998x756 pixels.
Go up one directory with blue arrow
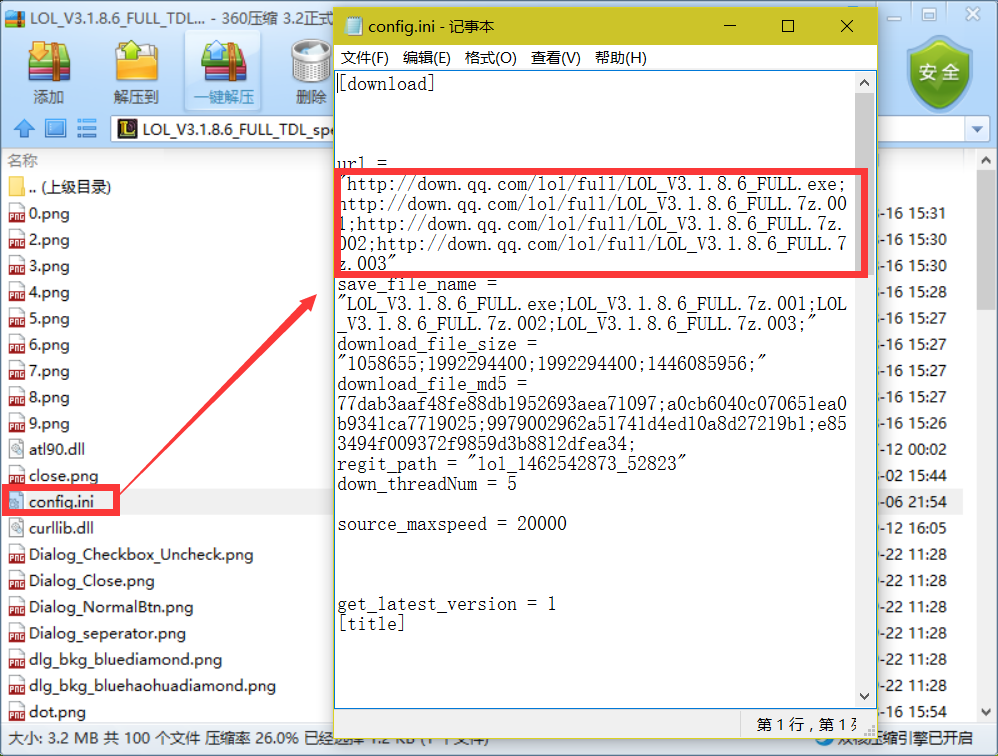(x=24, y=129)
